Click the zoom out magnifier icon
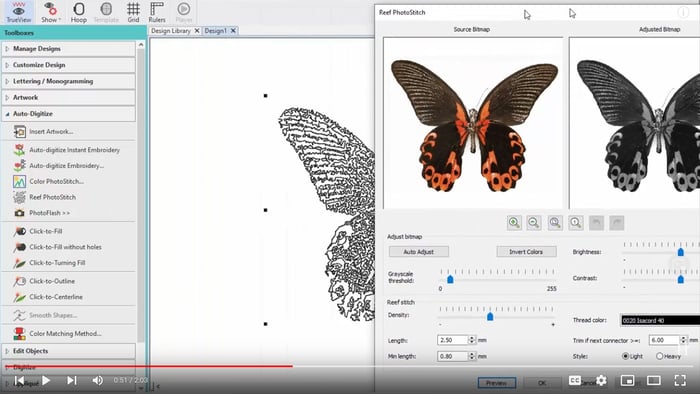The width and height of the screenshot is (700, 394). [x=533, y=223]
